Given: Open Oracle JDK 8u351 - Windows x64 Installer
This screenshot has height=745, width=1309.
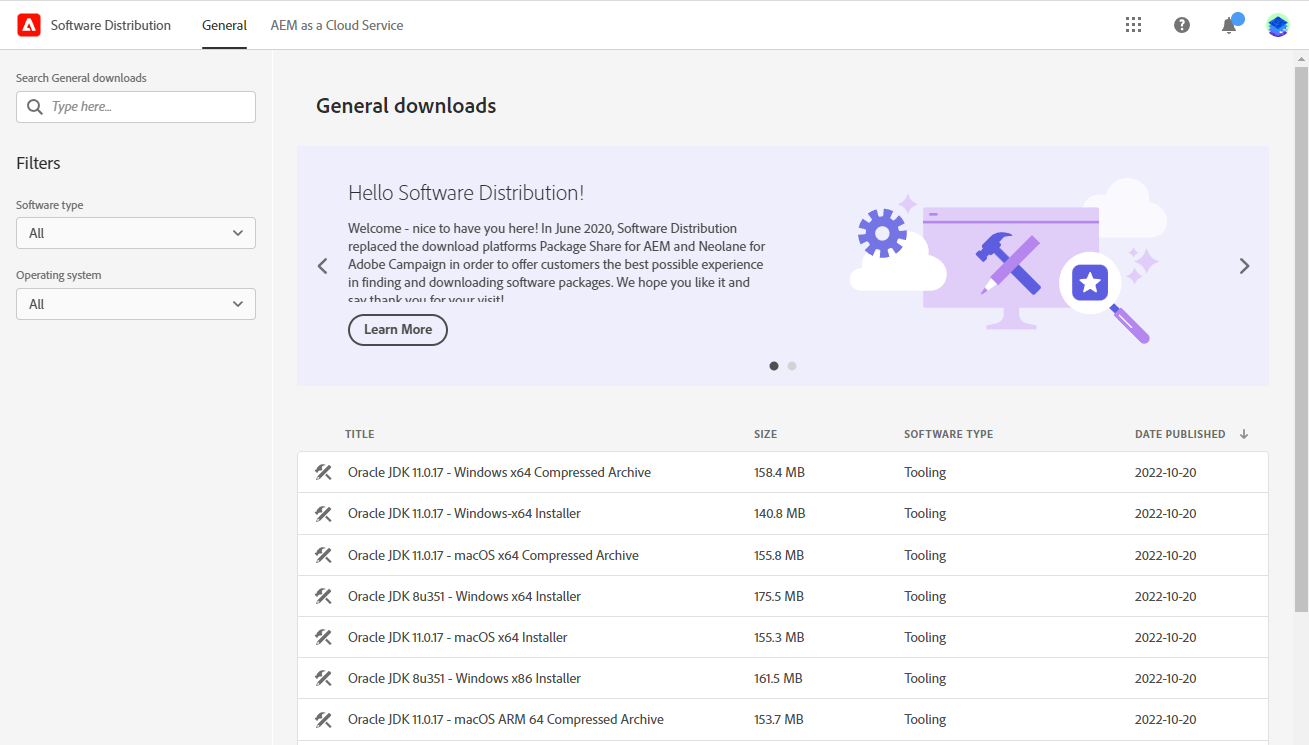Looking at the screenshot, I should pos(464,596).
